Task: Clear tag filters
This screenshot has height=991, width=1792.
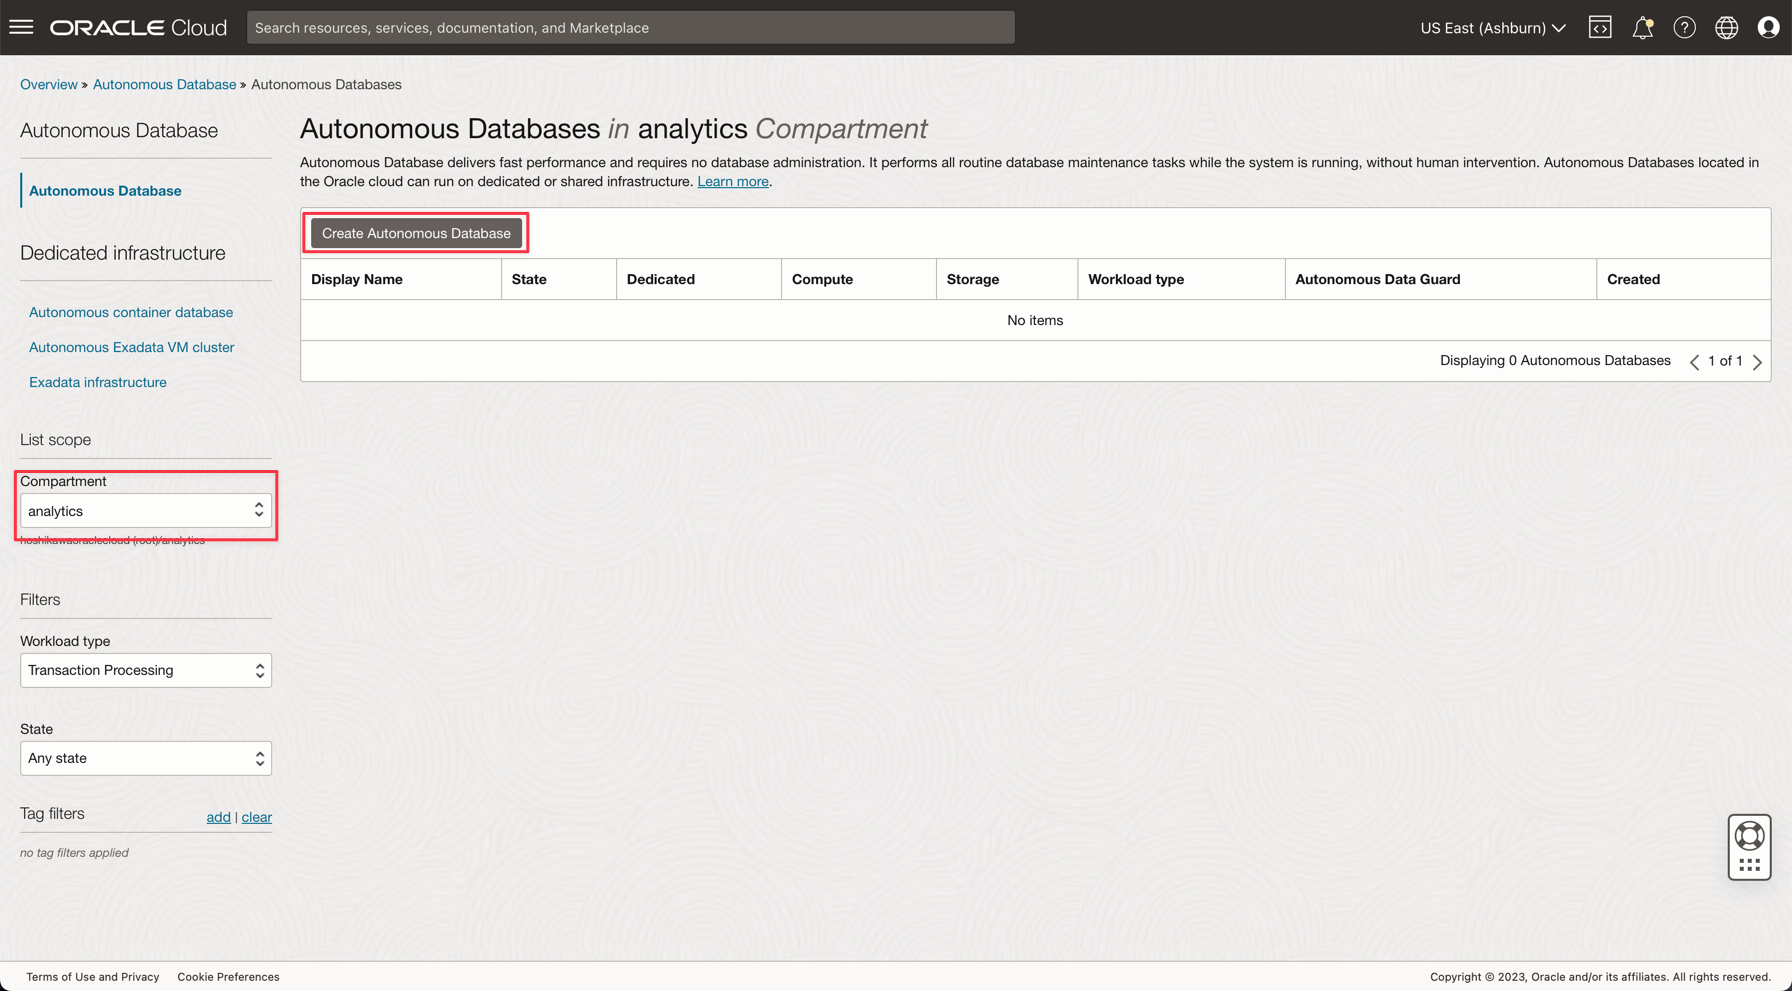Action: coord(256,817)
